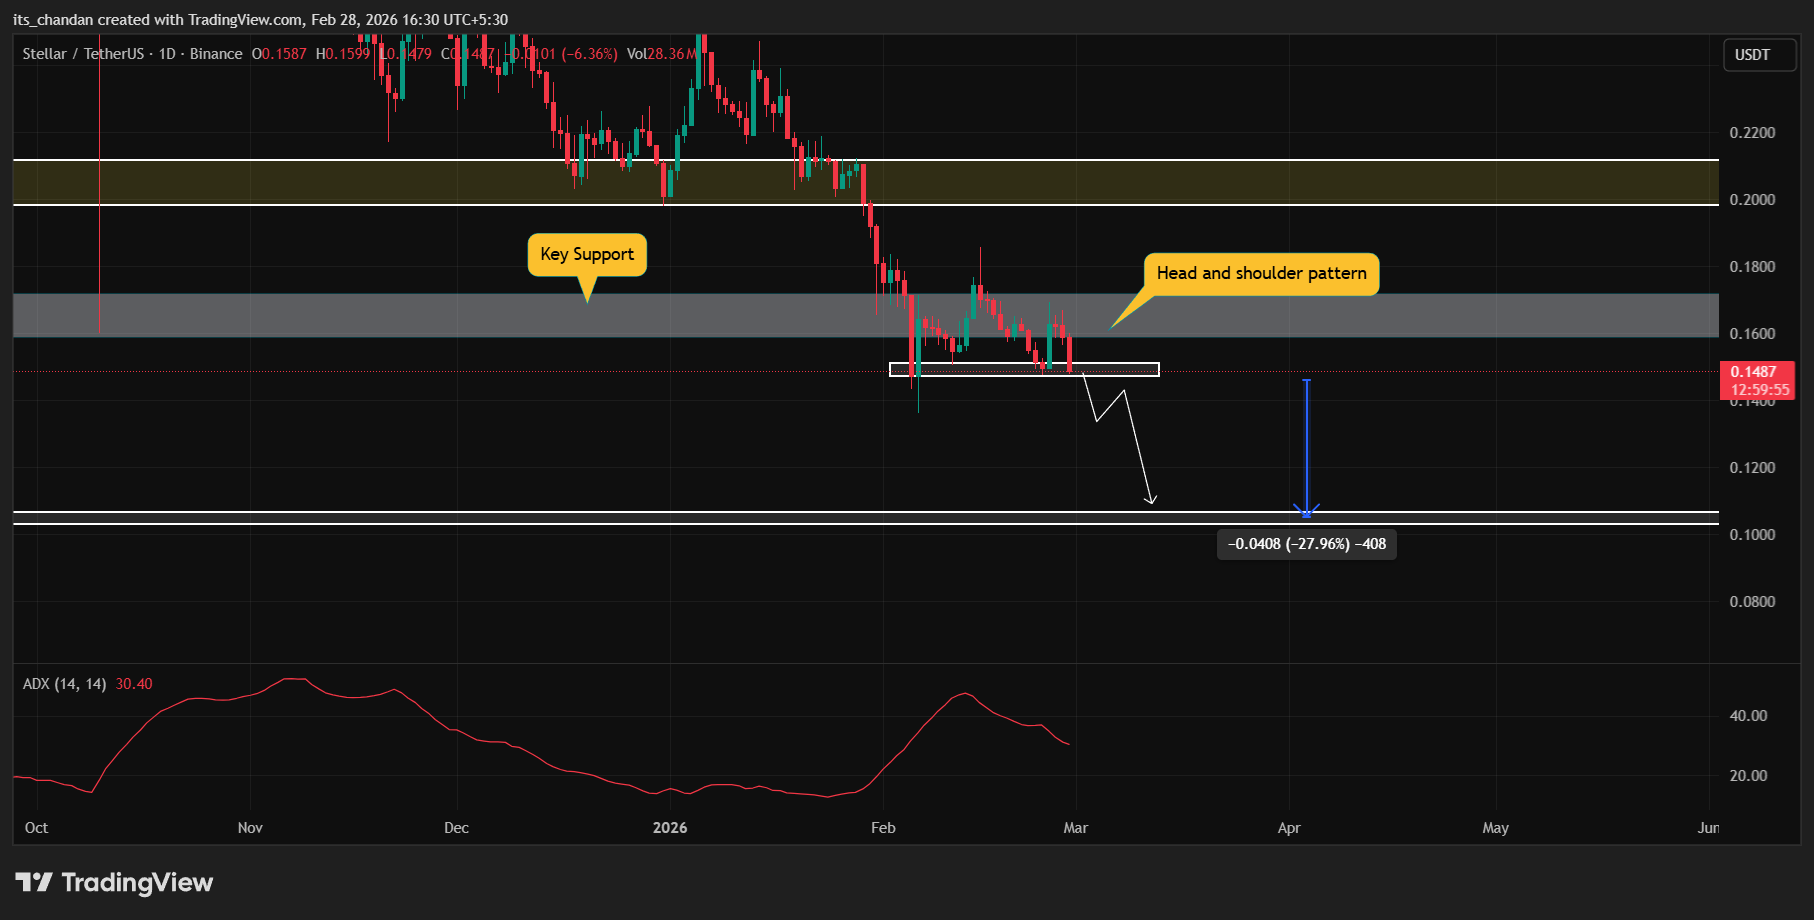Viewport: 1814px width, 920px height.
Task: Select the Key Support callout label
Action: [x=587, y=254]
